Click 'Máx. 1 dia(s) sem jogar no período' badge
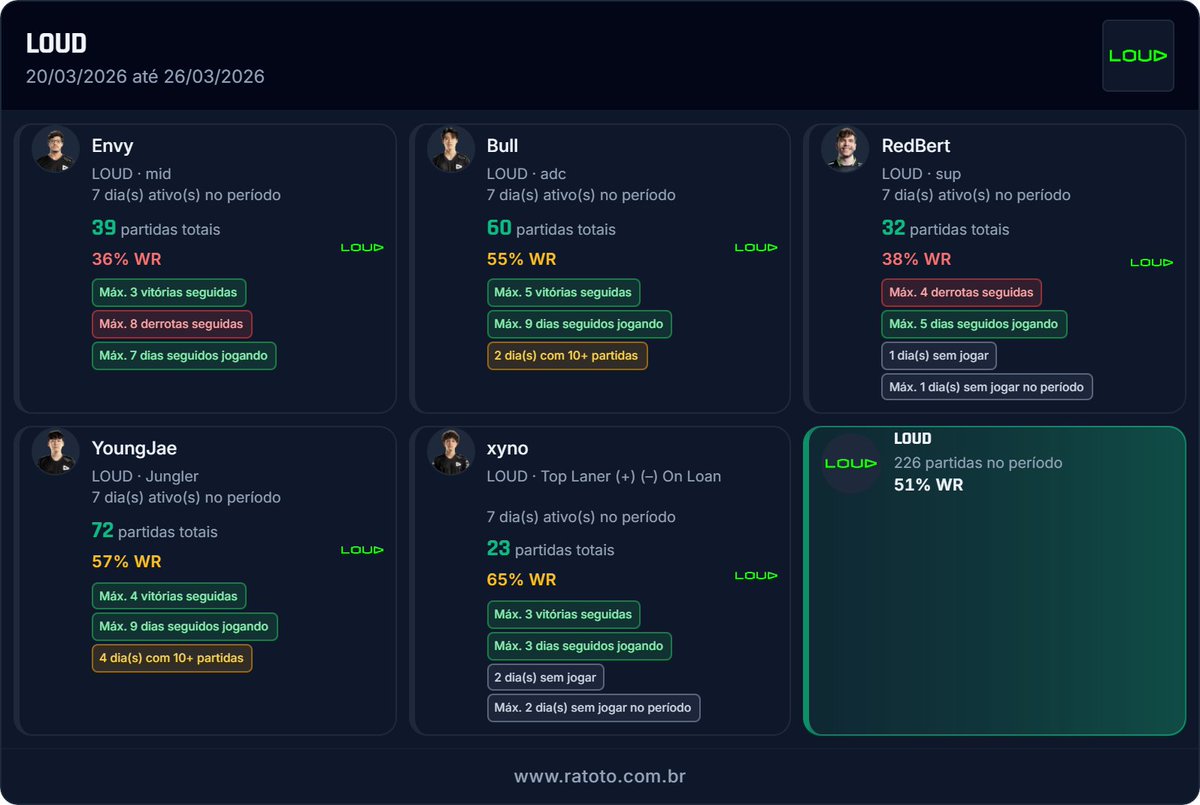This screenshot has width=1200, height=805. 987,386
